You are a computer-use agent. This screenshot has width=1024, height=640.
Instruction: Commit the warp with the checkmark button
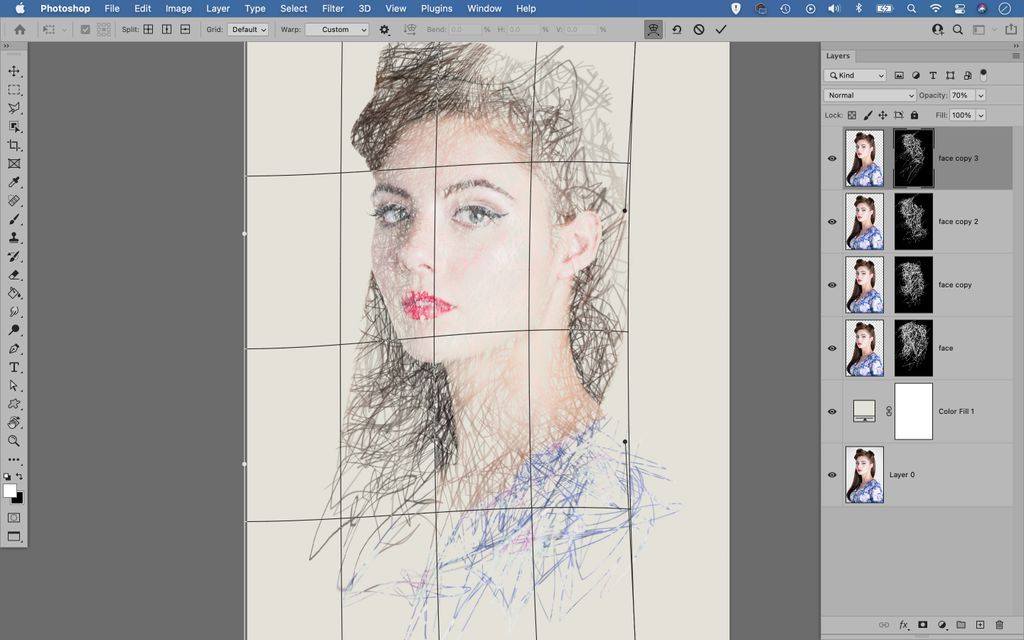click(x=721, y=29)
